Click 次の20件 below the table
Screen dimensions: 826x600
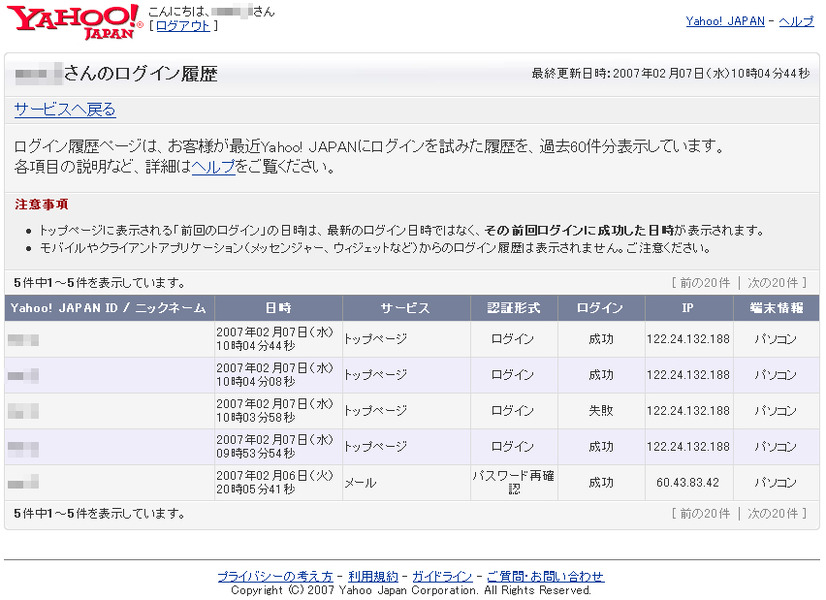(x=773, y=513)
